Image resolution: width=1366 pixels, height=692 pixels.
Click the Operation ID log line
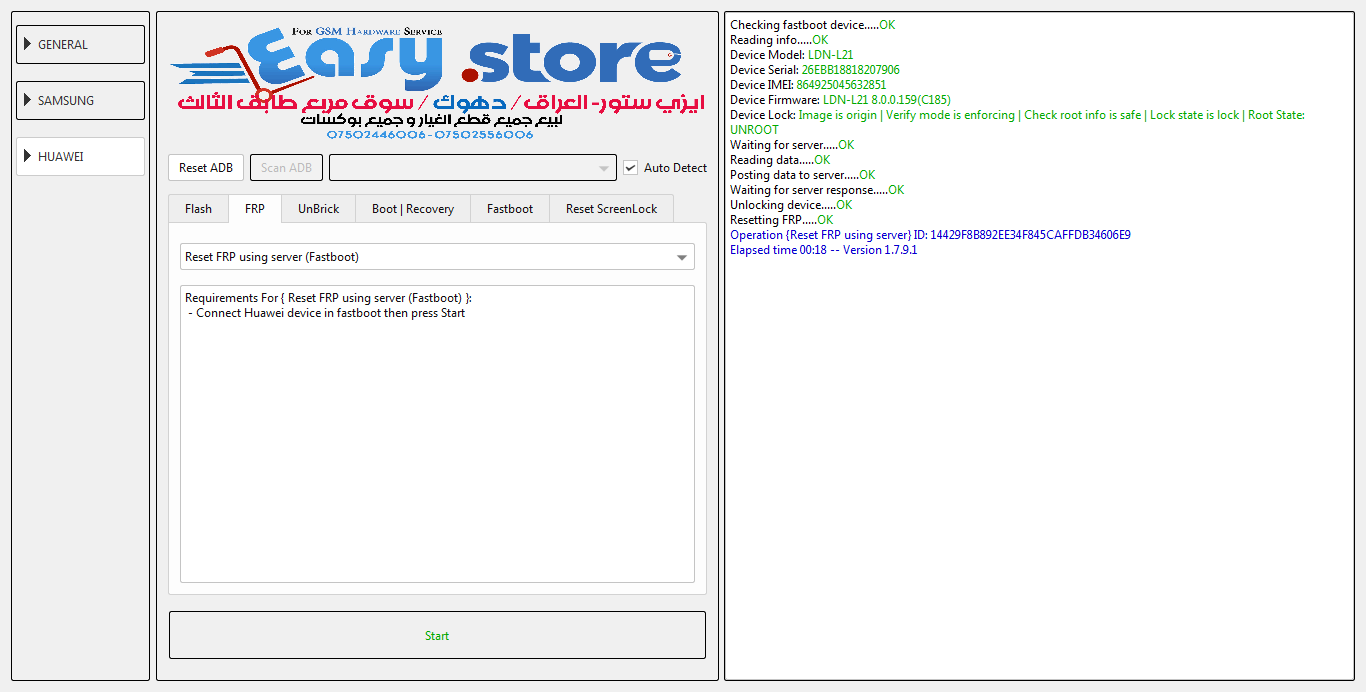point(930,235)
